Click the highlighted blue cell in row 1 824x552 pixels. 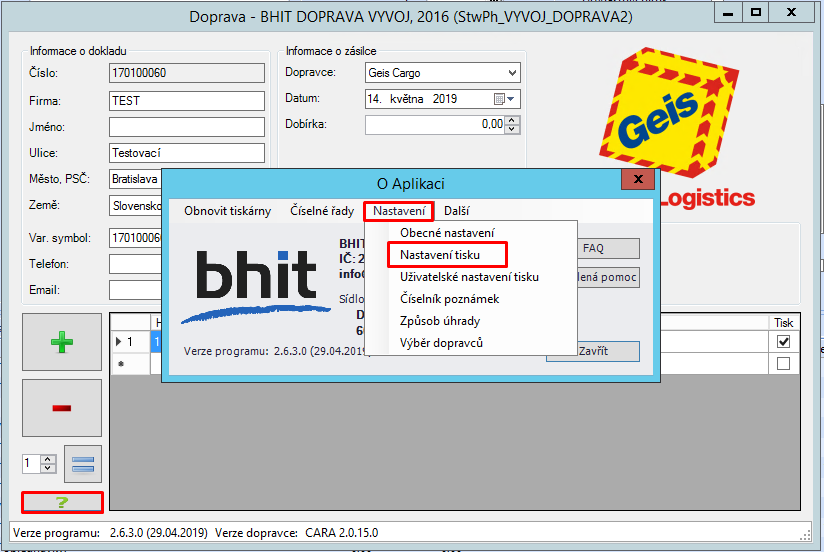point(156,342)
